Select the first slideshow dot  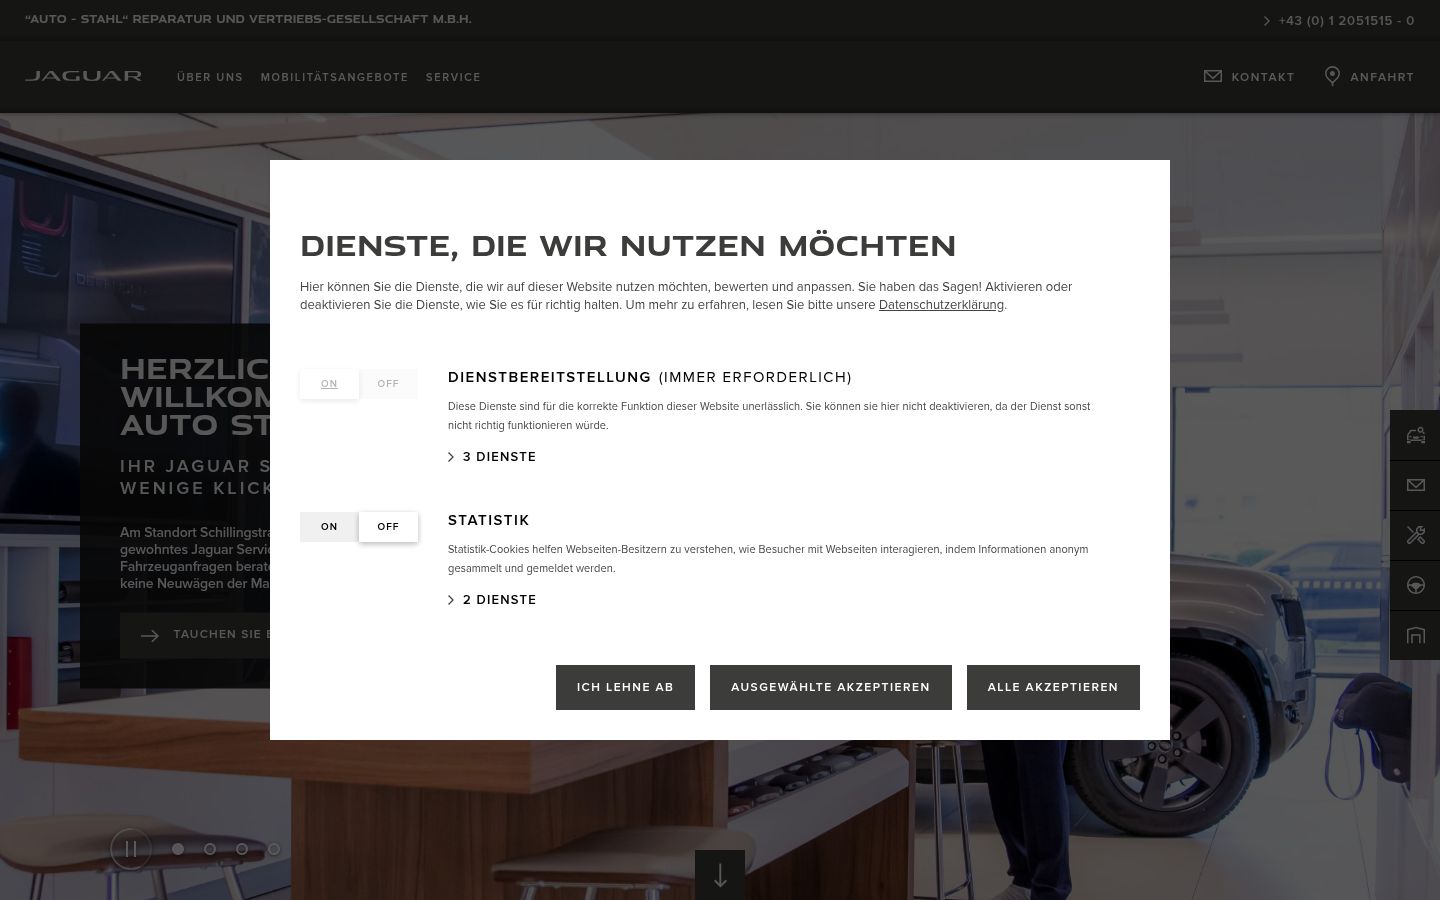[178, 849]
